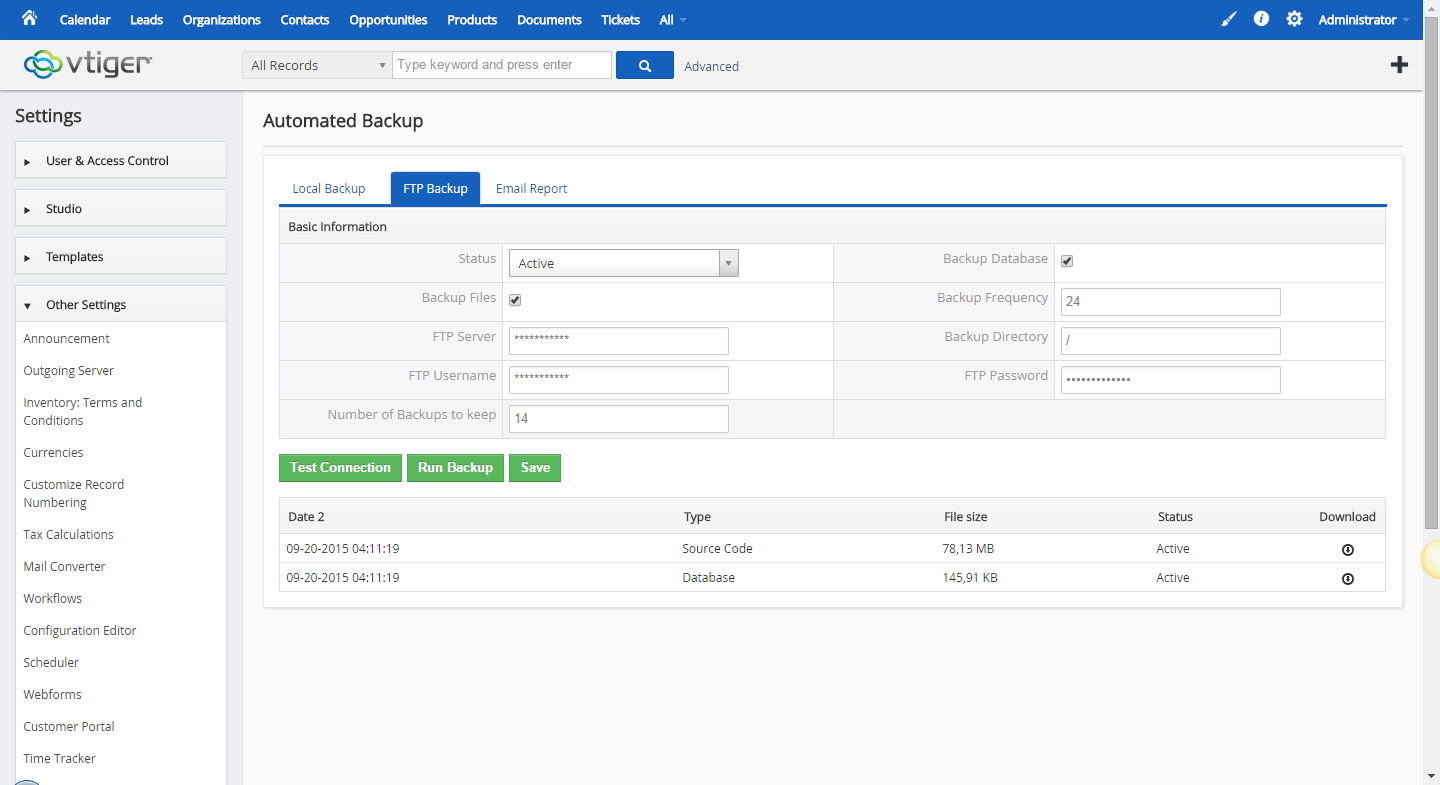Open Outgoing Server settings
Screen dimensions: 1440x785
click(x=69, y=371)
